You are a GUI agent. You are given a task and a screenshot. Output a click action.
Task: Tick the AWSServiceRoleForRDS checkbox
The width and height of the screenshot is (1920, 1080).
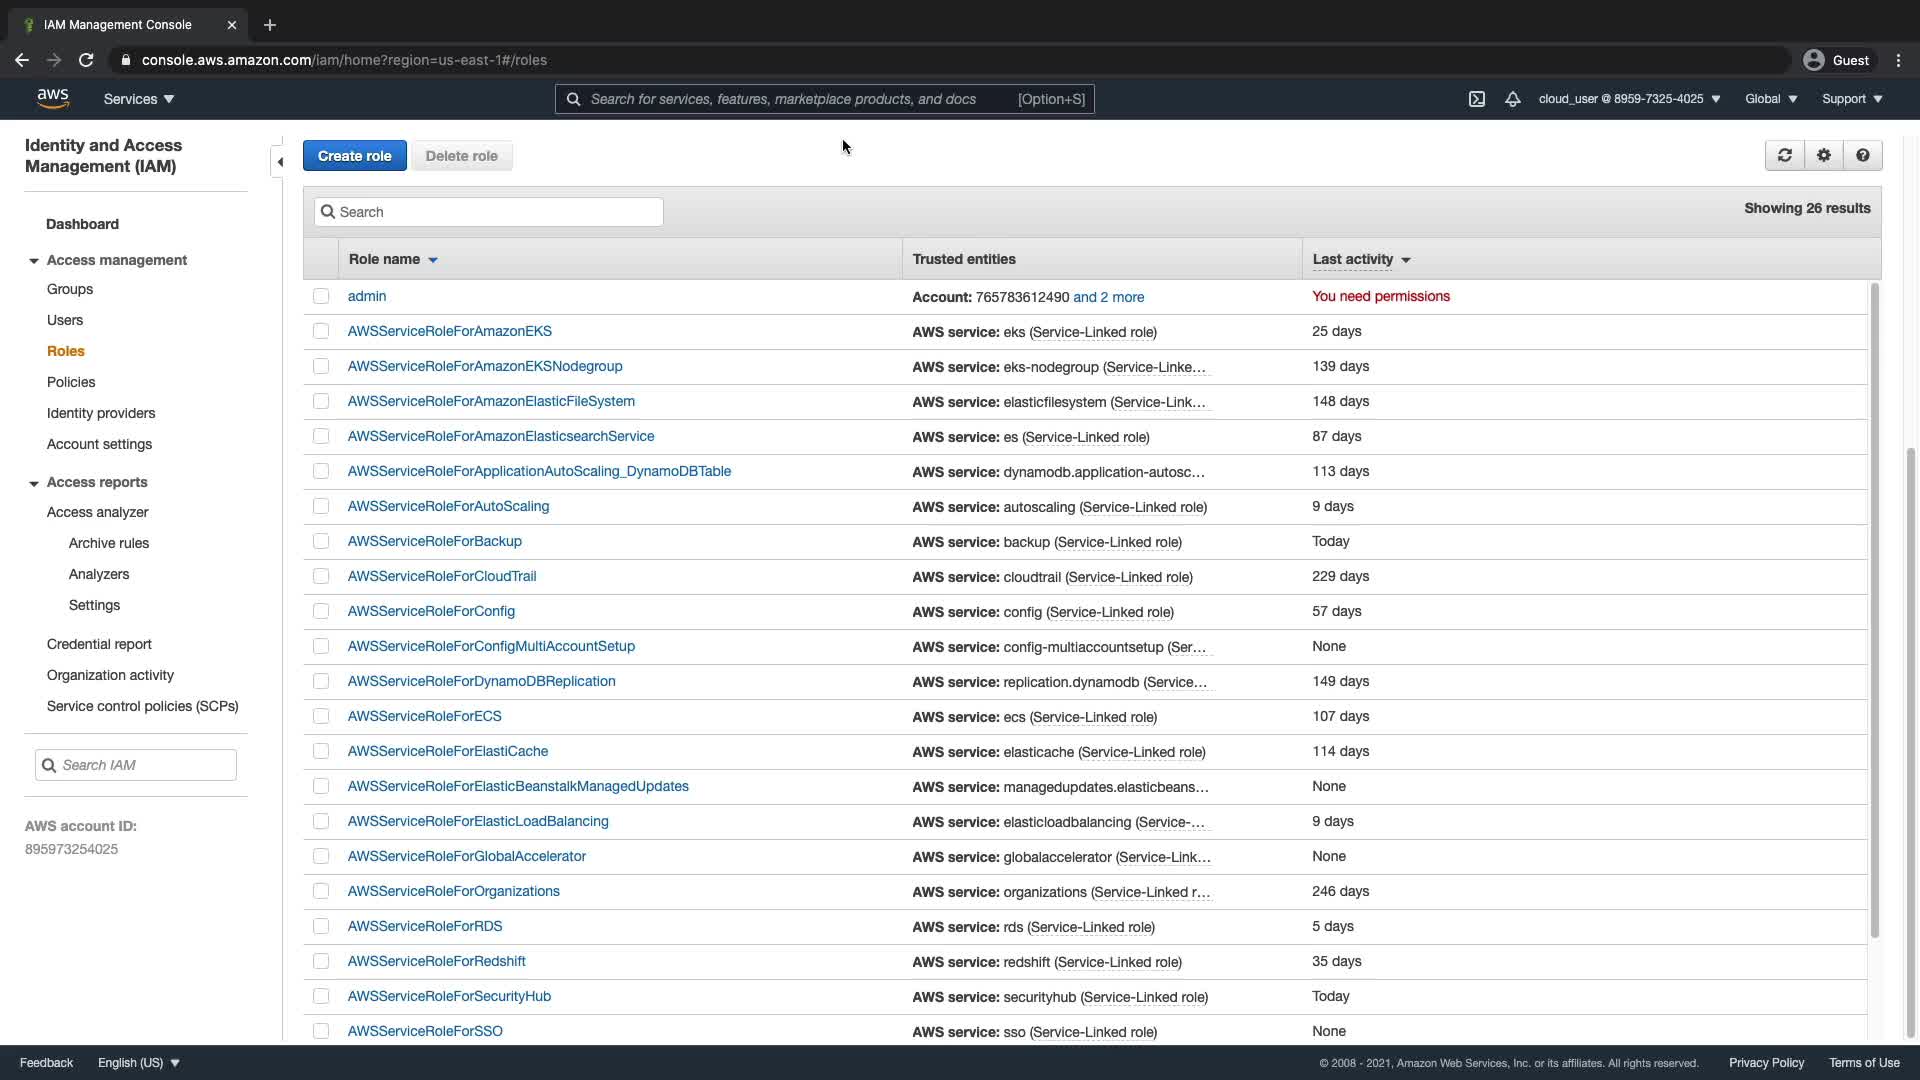point(321,926)
